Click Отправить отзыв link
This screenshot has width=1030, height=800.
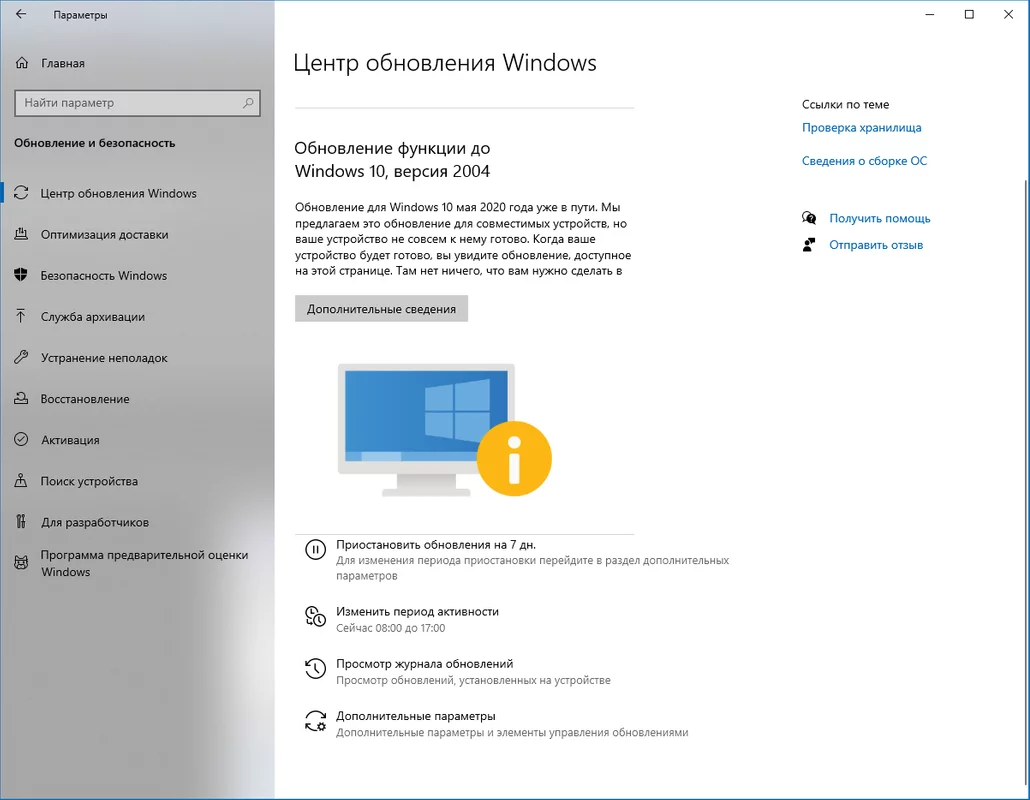click(x=876, y=245)
